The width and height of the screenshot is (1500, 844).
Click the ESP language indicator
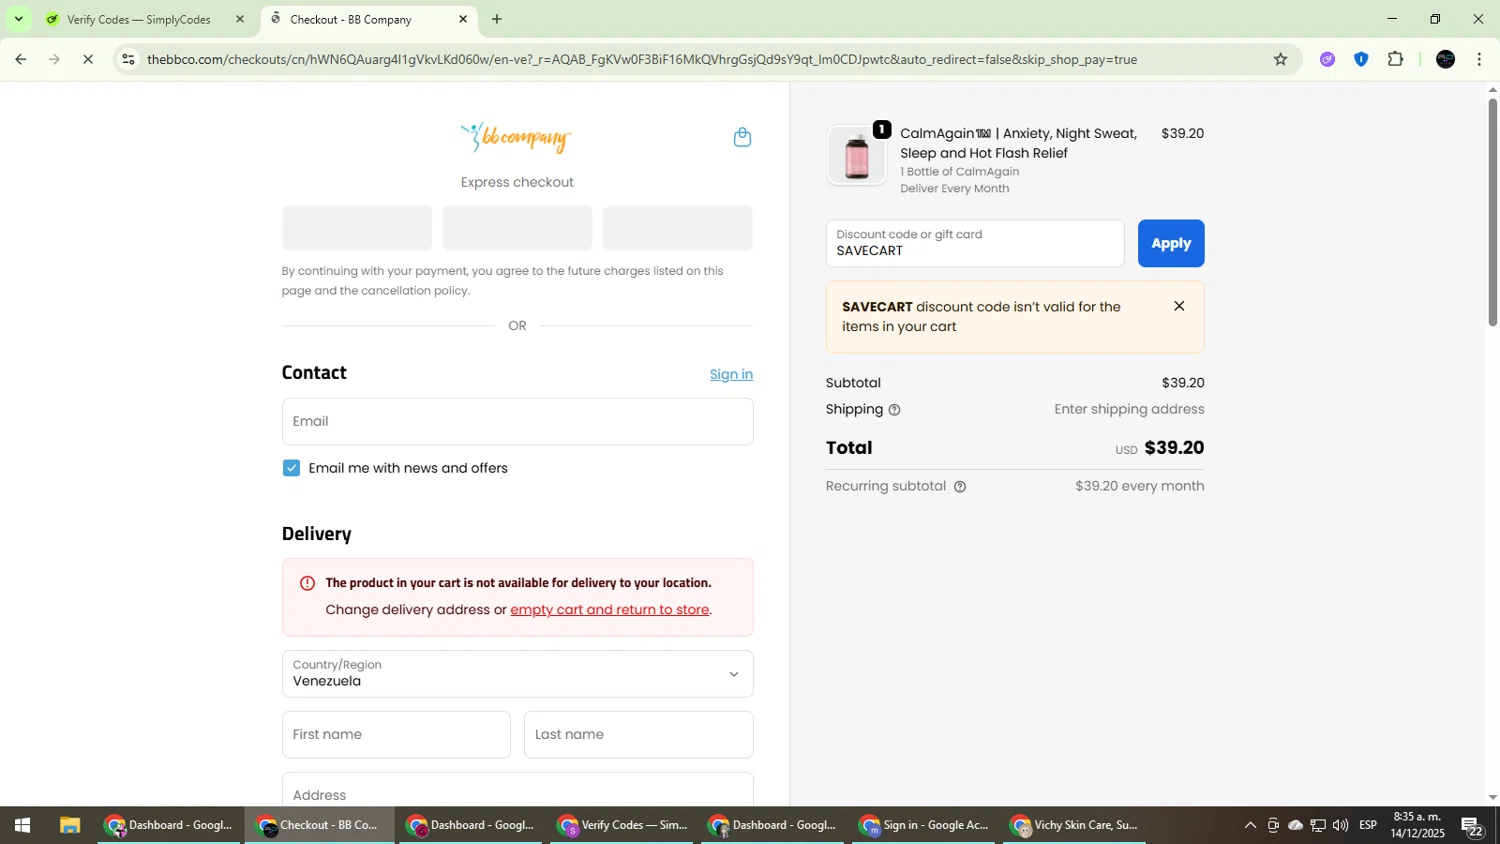coord(1368,825)
